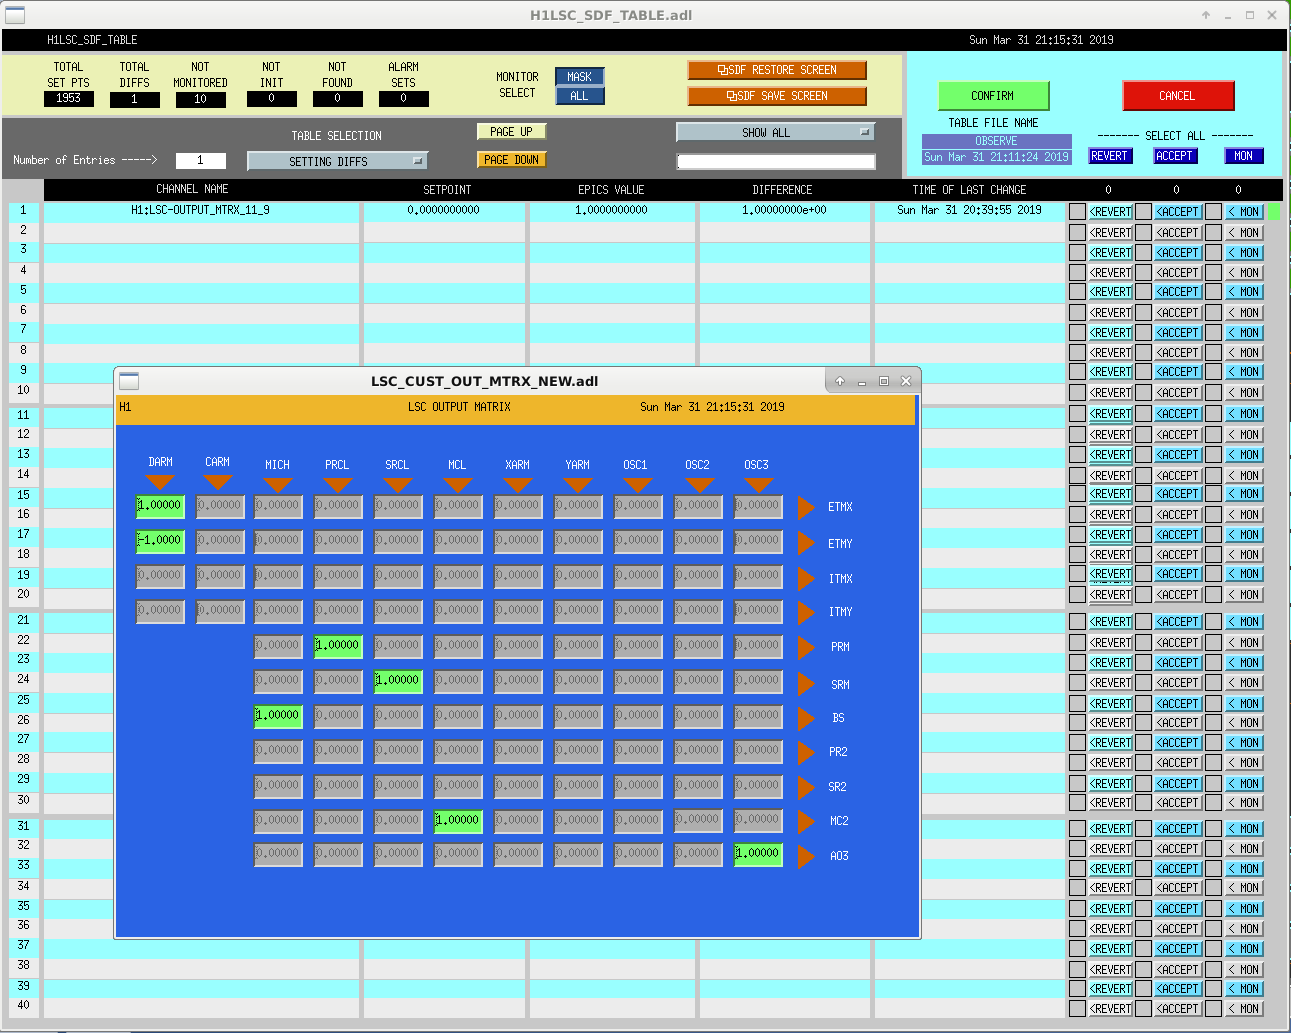Click the ACCEPT button in row 1
This screenshot has height=1033, width=1291.
tap(1179, 212)
